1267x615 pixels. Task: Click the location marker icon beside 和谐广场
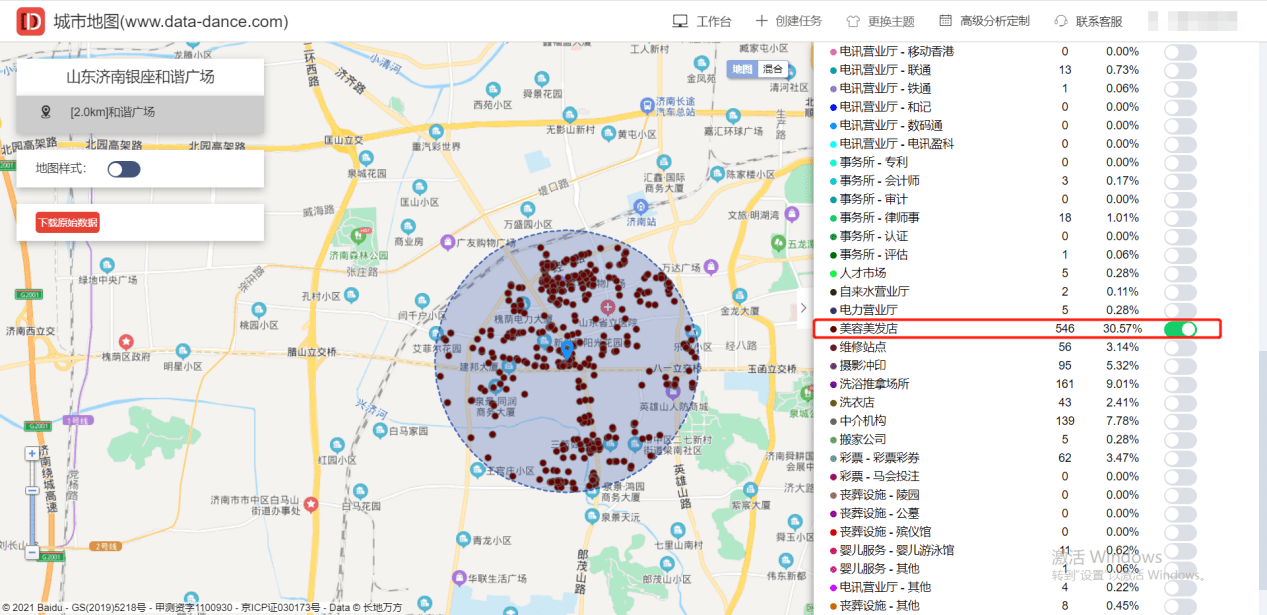point(45,112)
